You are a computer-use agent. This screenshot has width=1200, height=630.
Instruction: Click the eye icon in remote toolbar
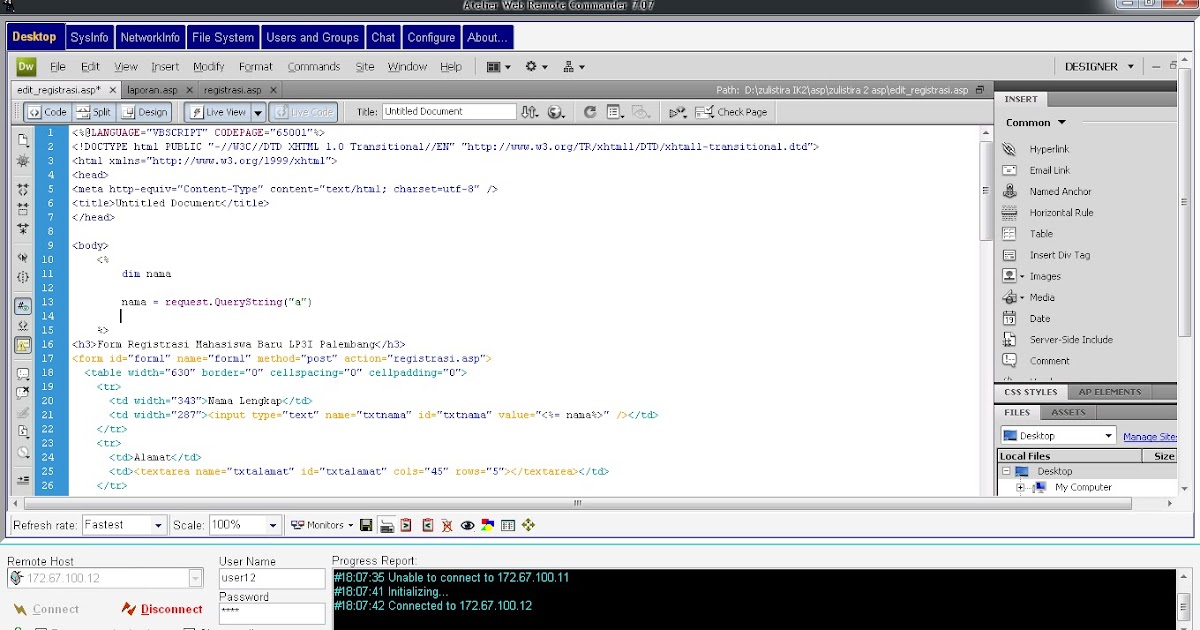[x=467, y=525]
